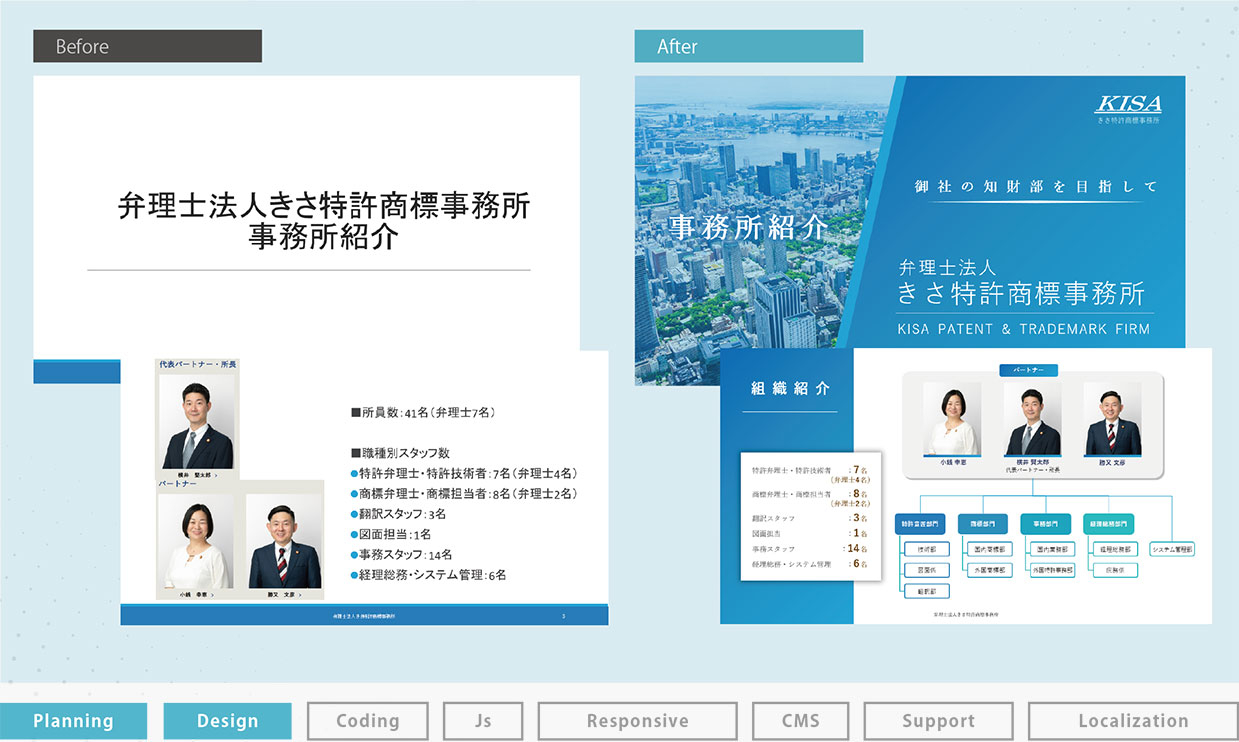
Task: Select the Design tag
Action: (227, 721)
